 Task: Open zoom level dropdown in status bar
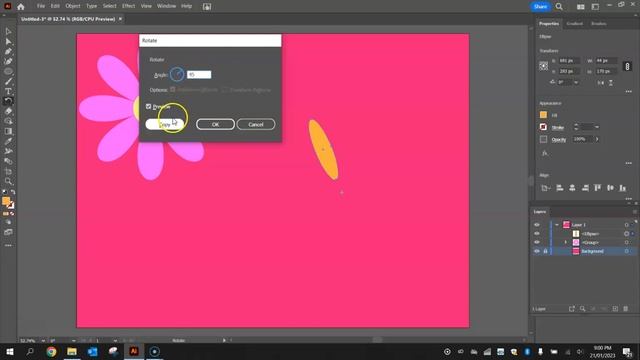click(x=43, y=340)
